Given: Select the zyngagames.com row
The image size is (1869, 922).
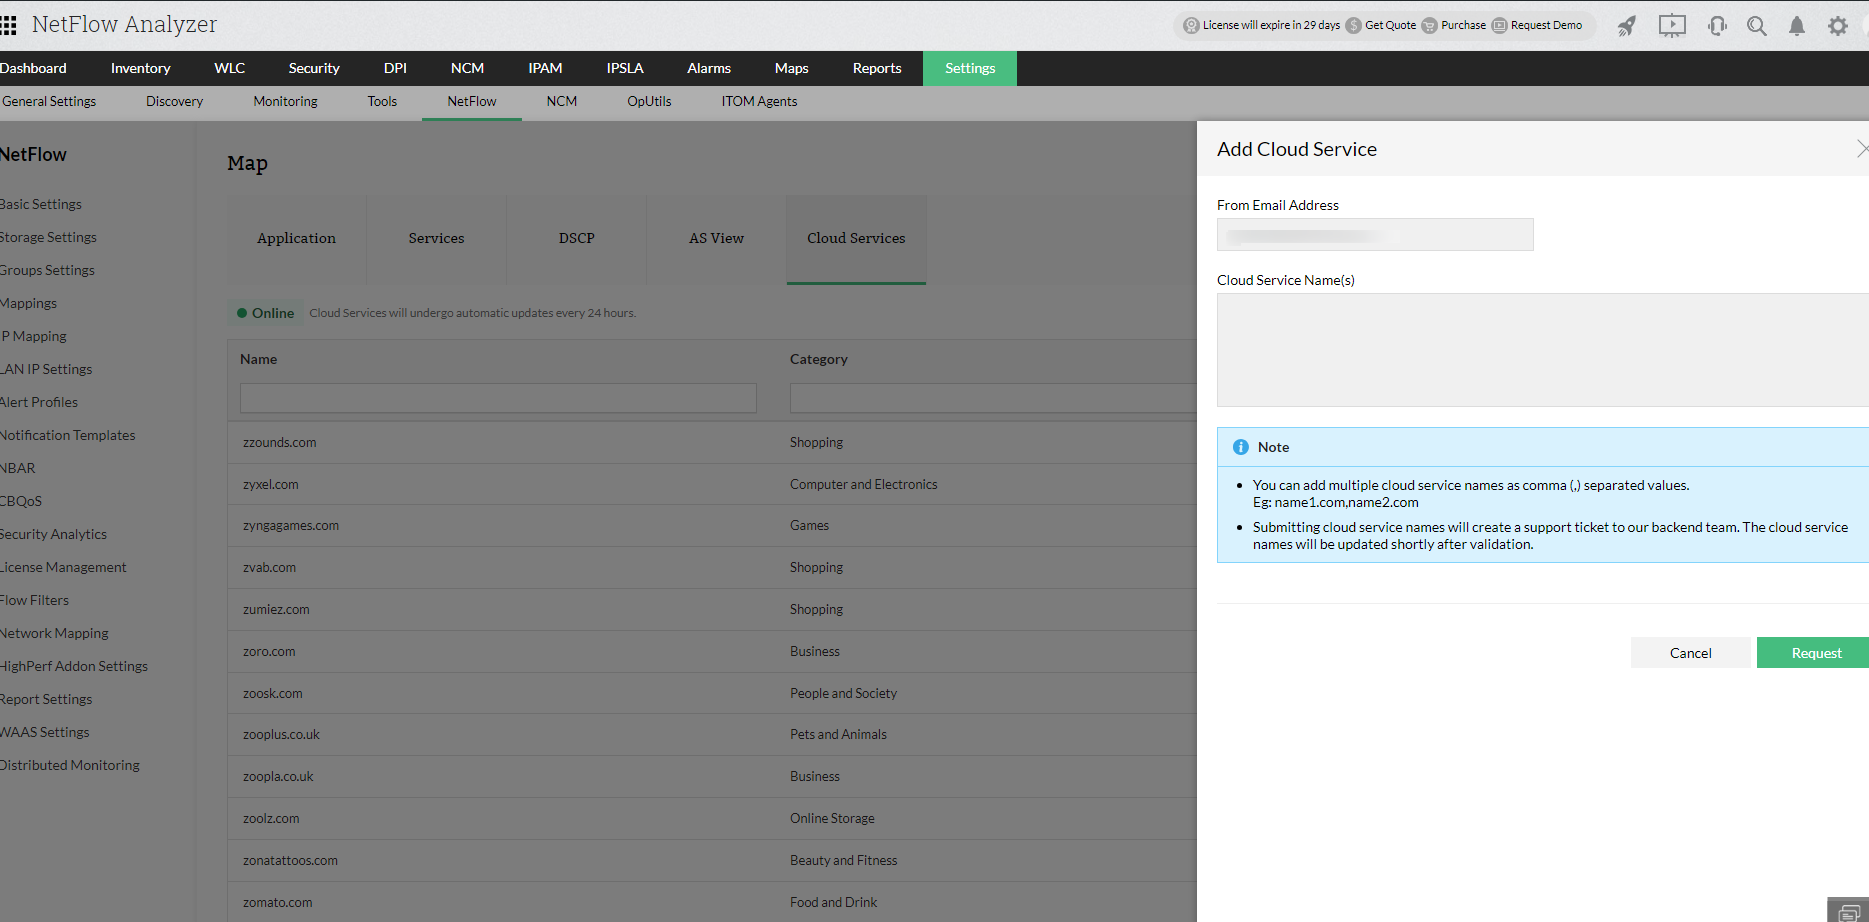Looking at the screenshot, I should (x=712, y=526).
